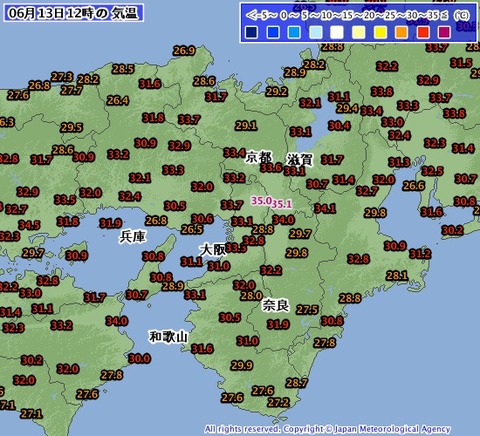Screen dimensions: 480x436
Task: Click the magenta 35 and above legend swatch
Action: coord(445,33)
